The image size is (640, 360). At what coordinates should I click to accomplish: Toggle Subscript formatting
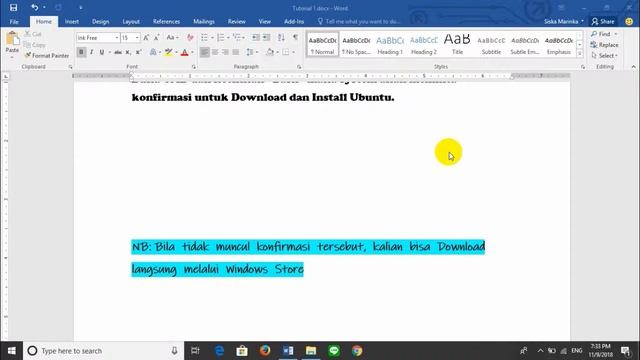[128, 52]
